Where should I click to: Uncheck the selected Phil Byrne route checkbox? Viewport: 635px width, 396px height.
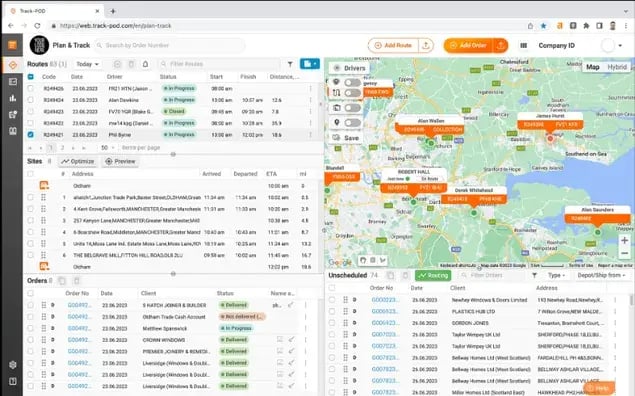[x=30, y=134]
